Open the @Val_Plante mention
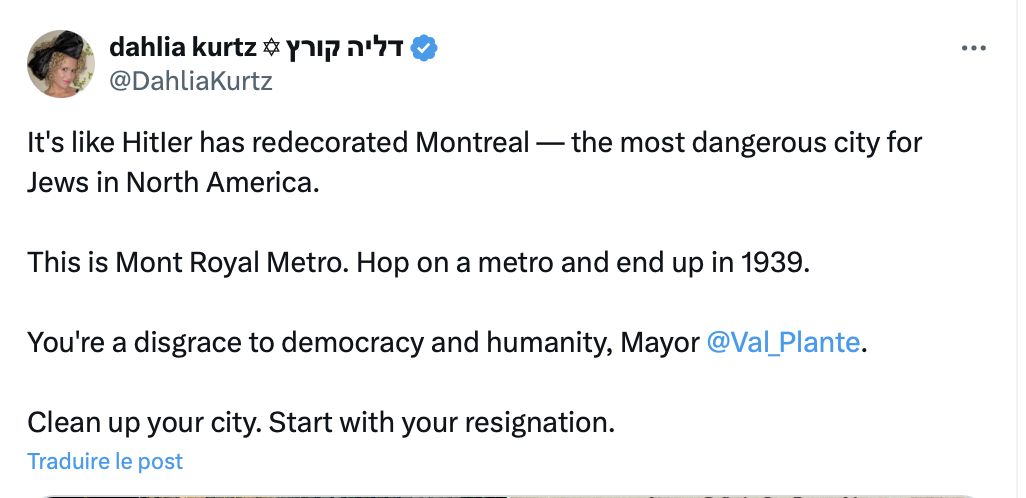 tap(783, 342)
